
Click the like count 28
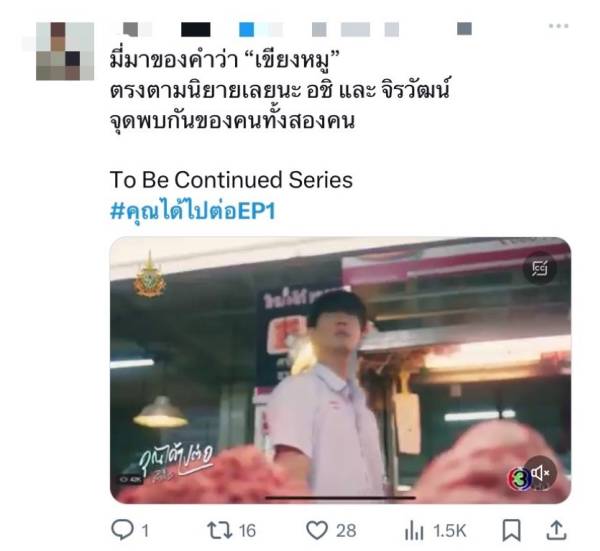point(346,531)
